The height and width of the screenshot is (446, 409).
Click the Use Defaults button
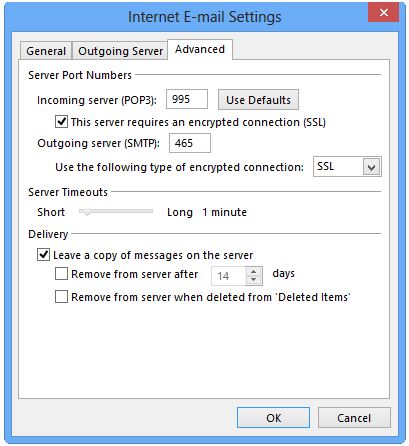point(258,100)
